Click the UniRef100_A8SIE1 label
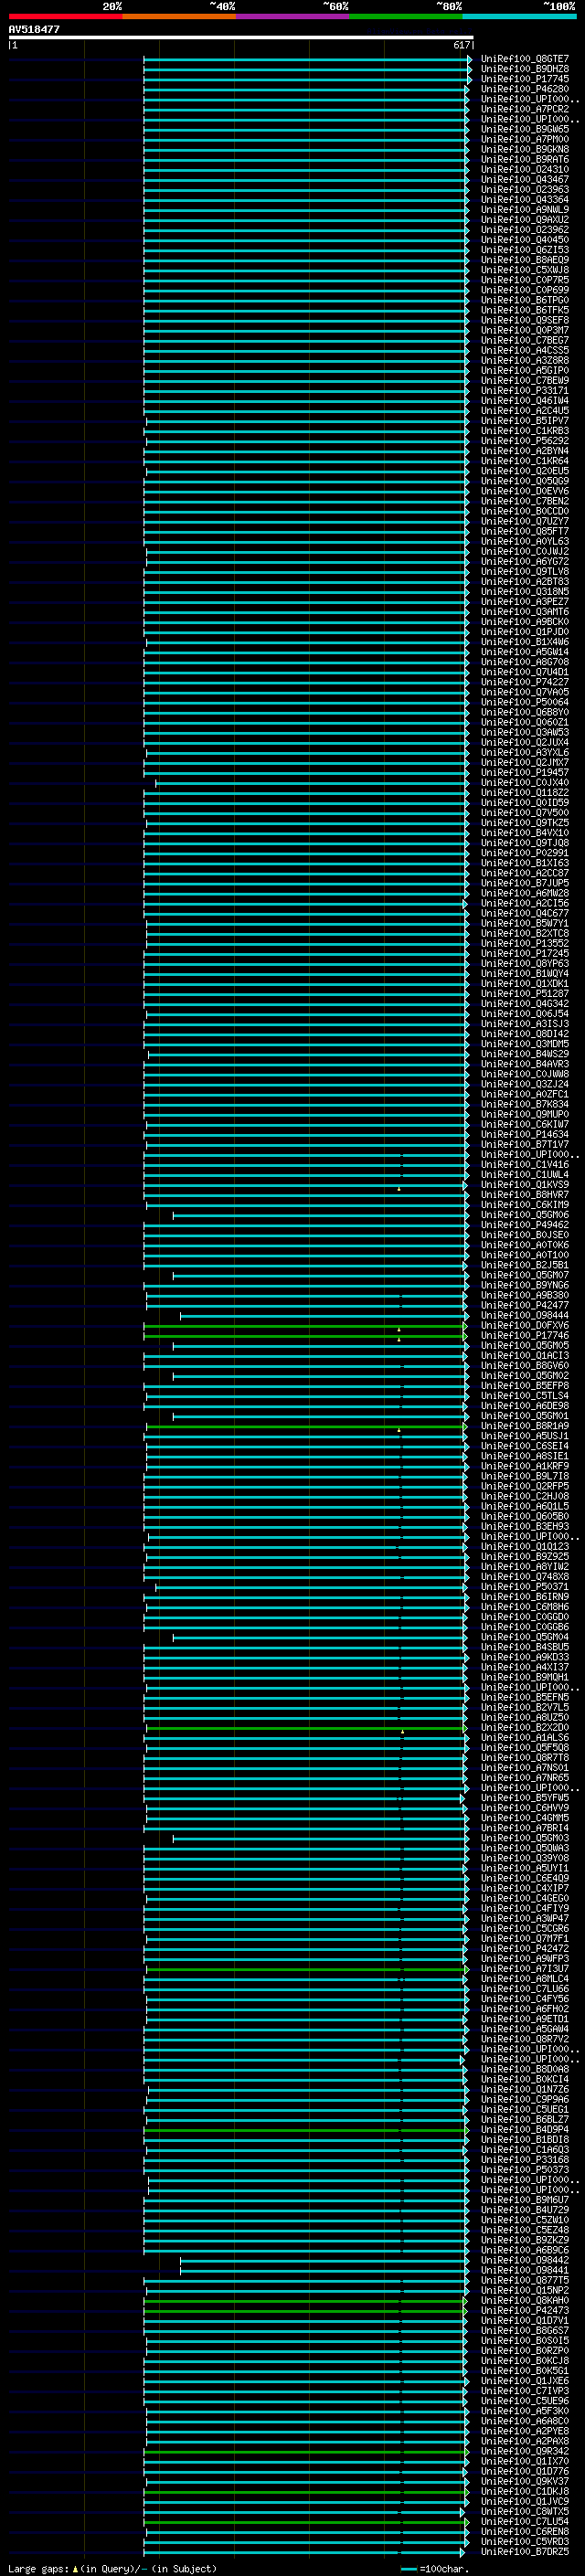Screen dimensions: 585x2576 [x=524, y=1456]
